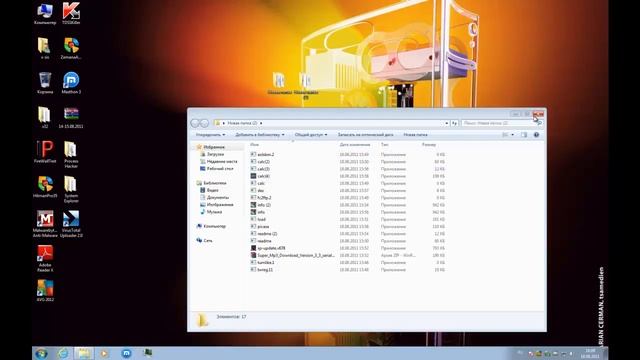The width and height of the screenshot is (640, 360).
Task: Click the Maxthon taskbar icon
Action: [x=126, y=353]
